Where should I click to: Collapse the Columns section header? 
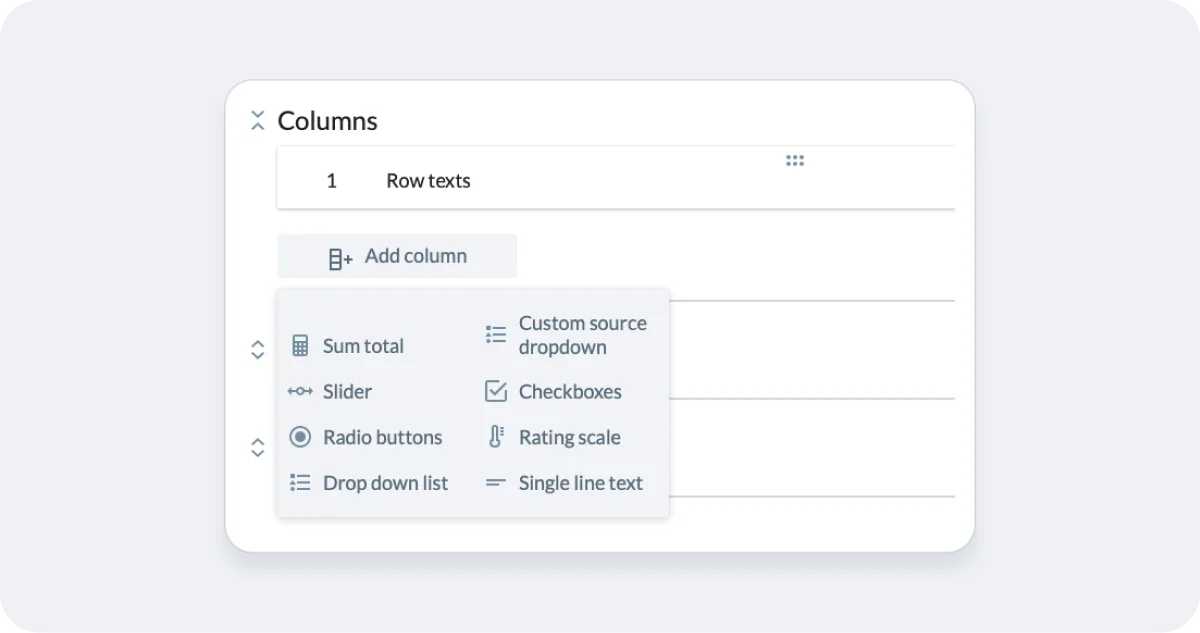pos(258,120)
